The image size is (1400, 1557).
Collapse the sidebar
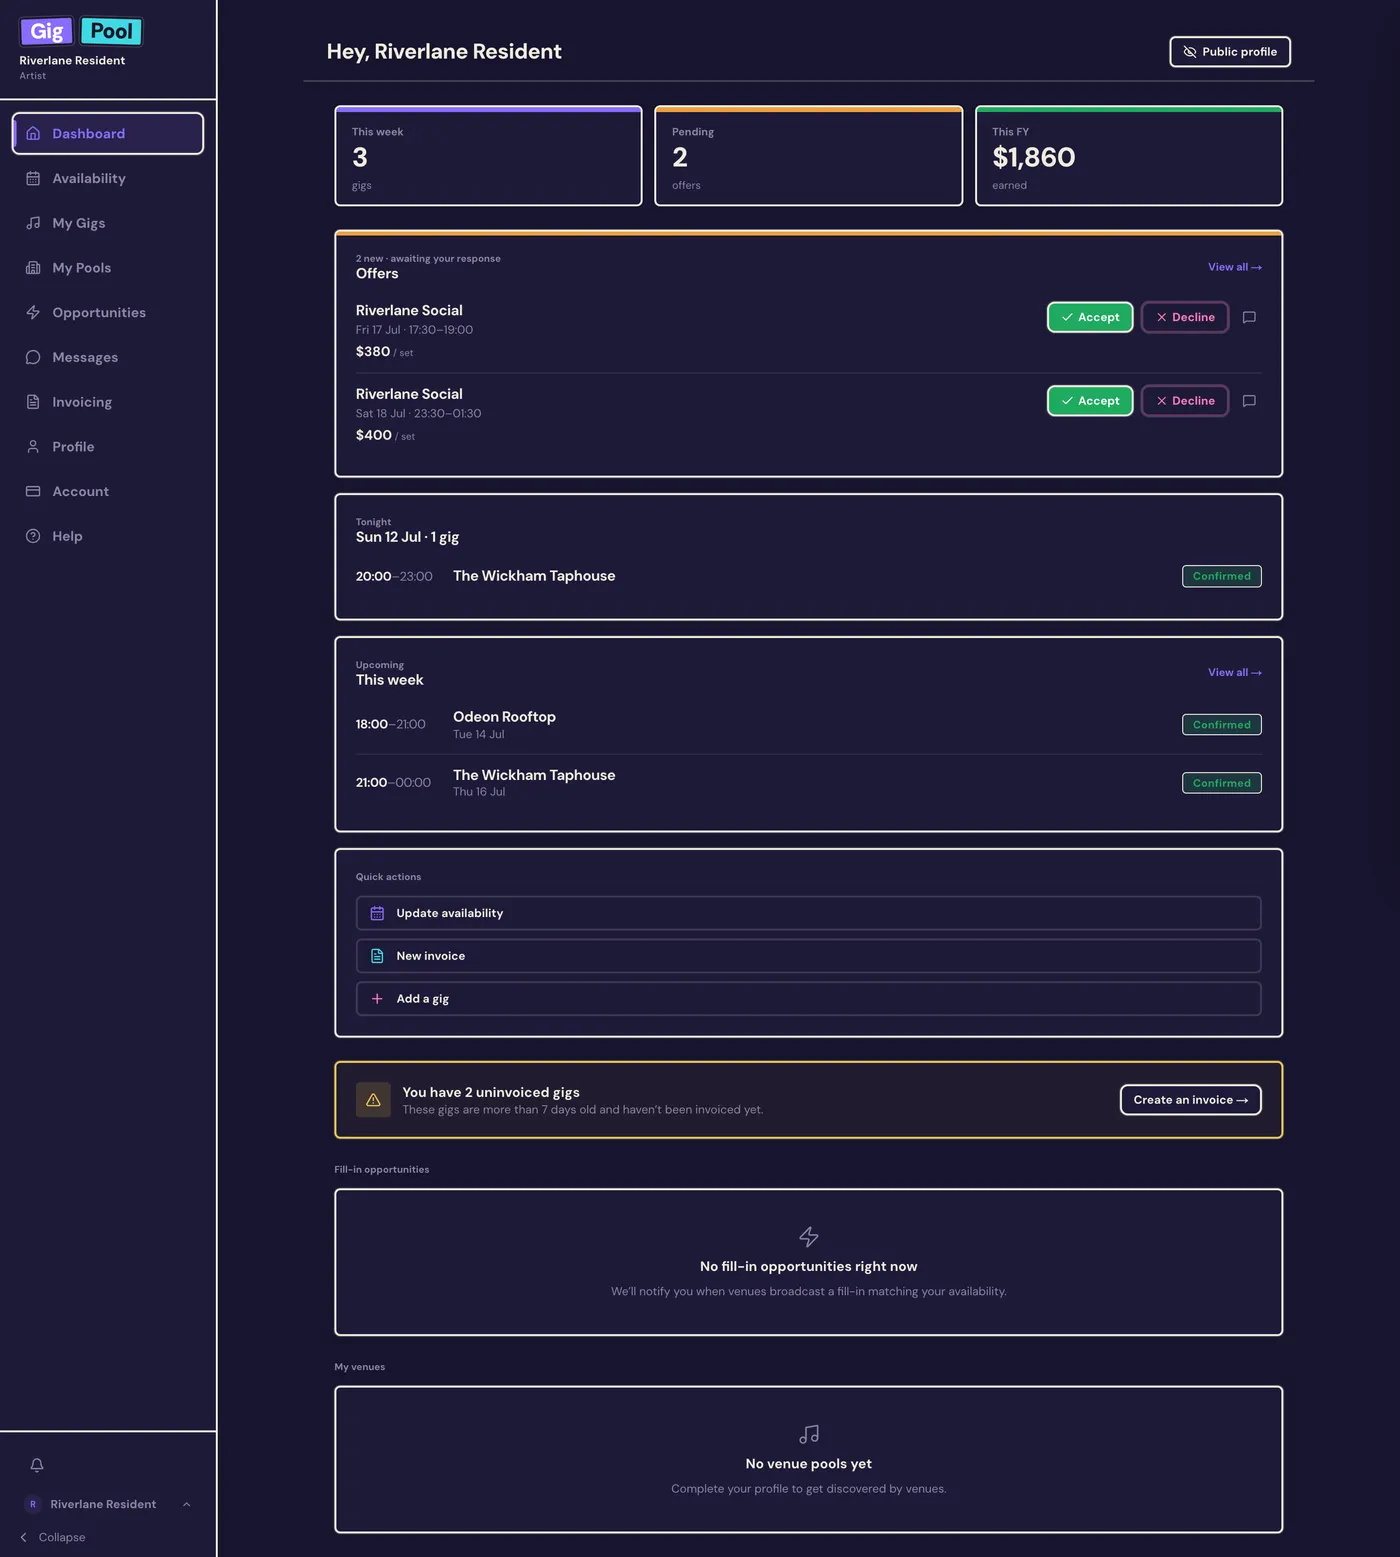53,1537
